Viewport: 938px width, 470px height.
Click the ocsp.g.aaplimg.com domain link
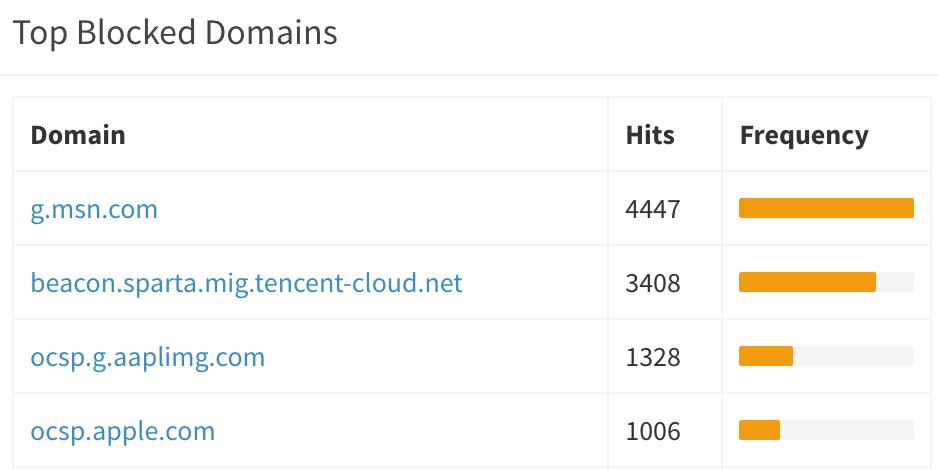[148, 356]
